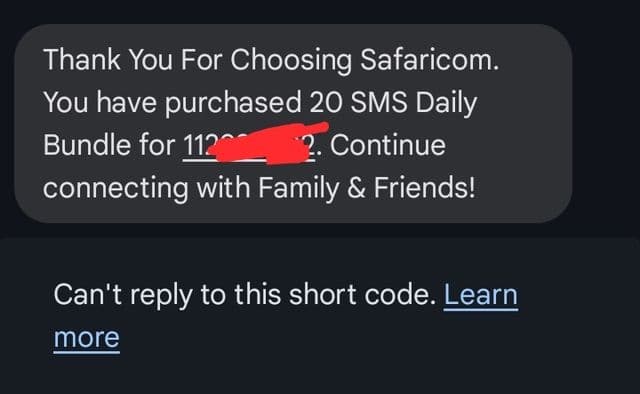Click the '20 SMS Daily' text in the message
640x394 pixels.
pyautogui.click(x=393, y=102)
